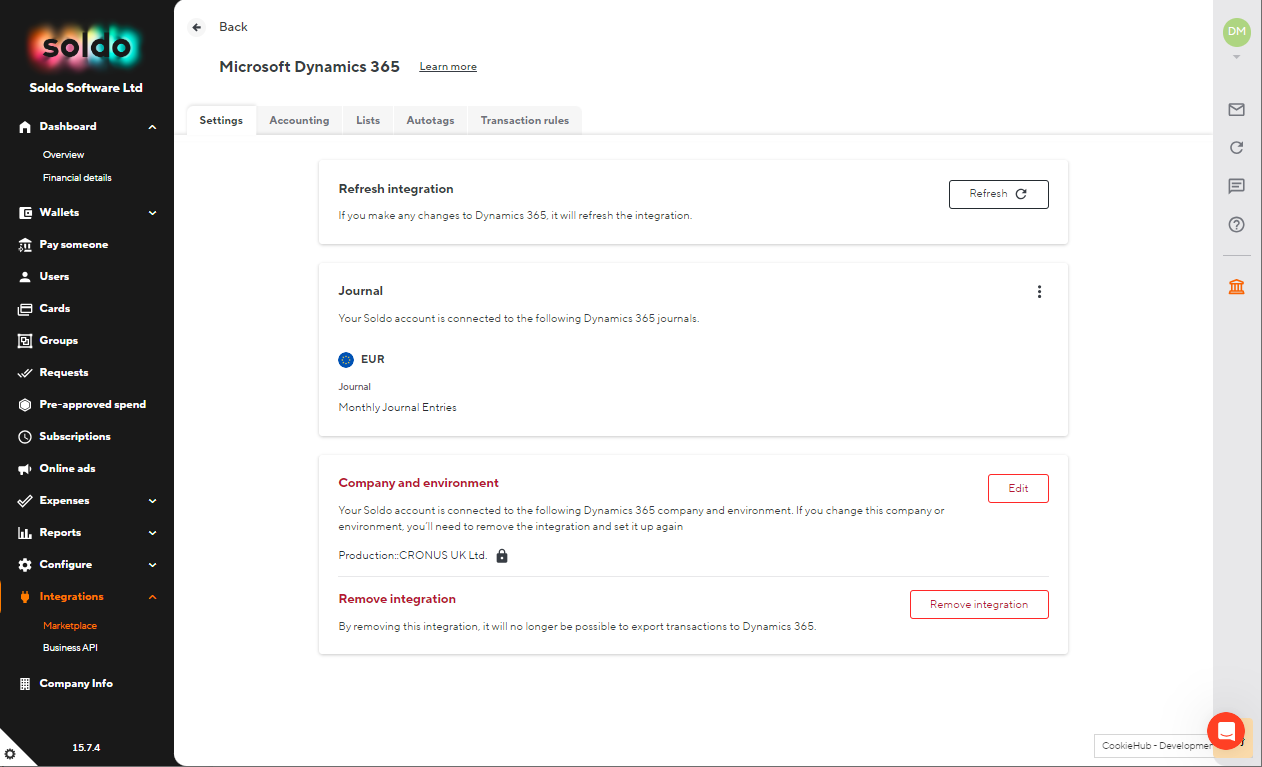Click the settings gear in bottom-left corner

click(10, 754)
